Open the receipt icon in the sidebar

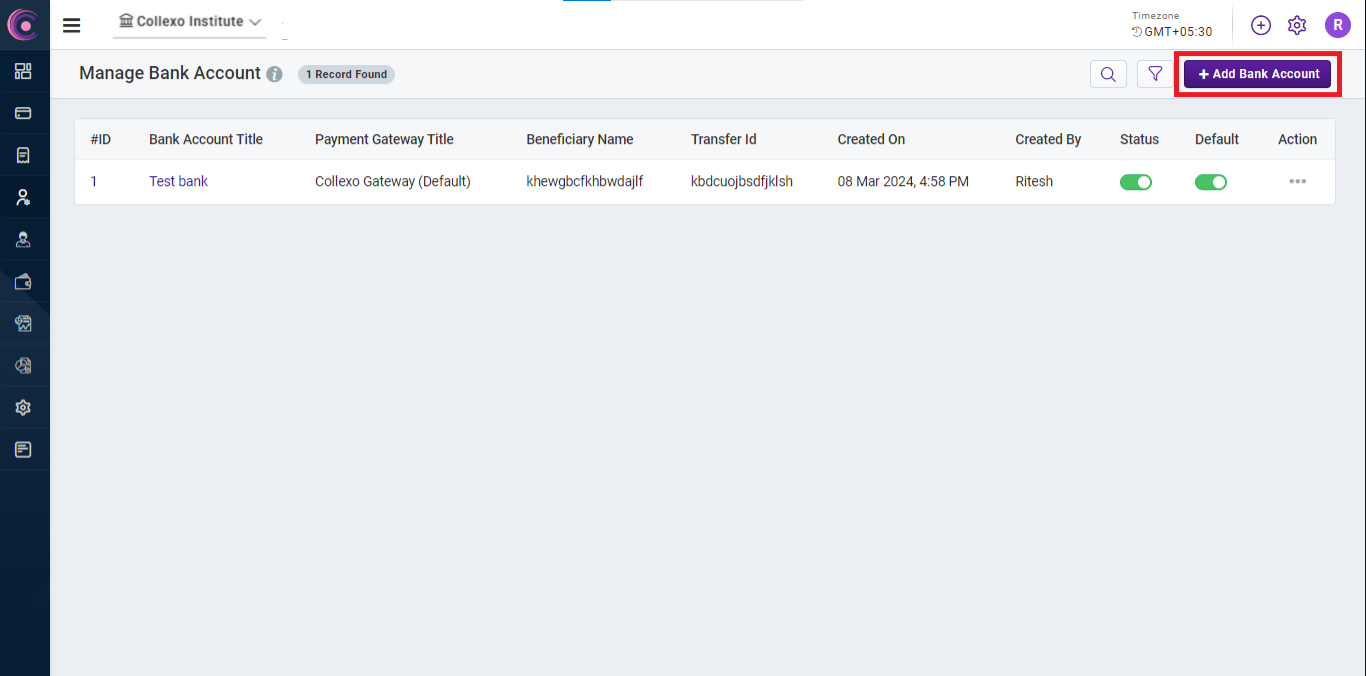pos(23,155)
